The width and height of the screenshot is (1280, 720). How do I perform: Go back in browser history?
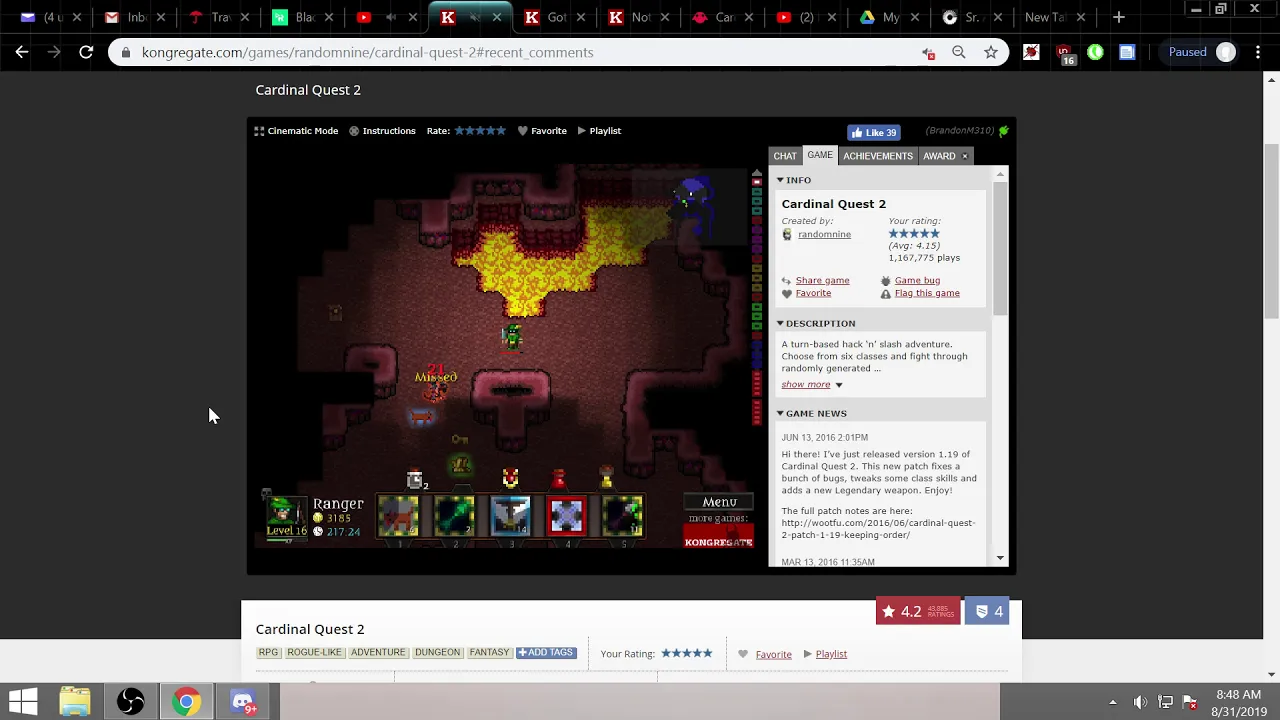click(22, 52)
